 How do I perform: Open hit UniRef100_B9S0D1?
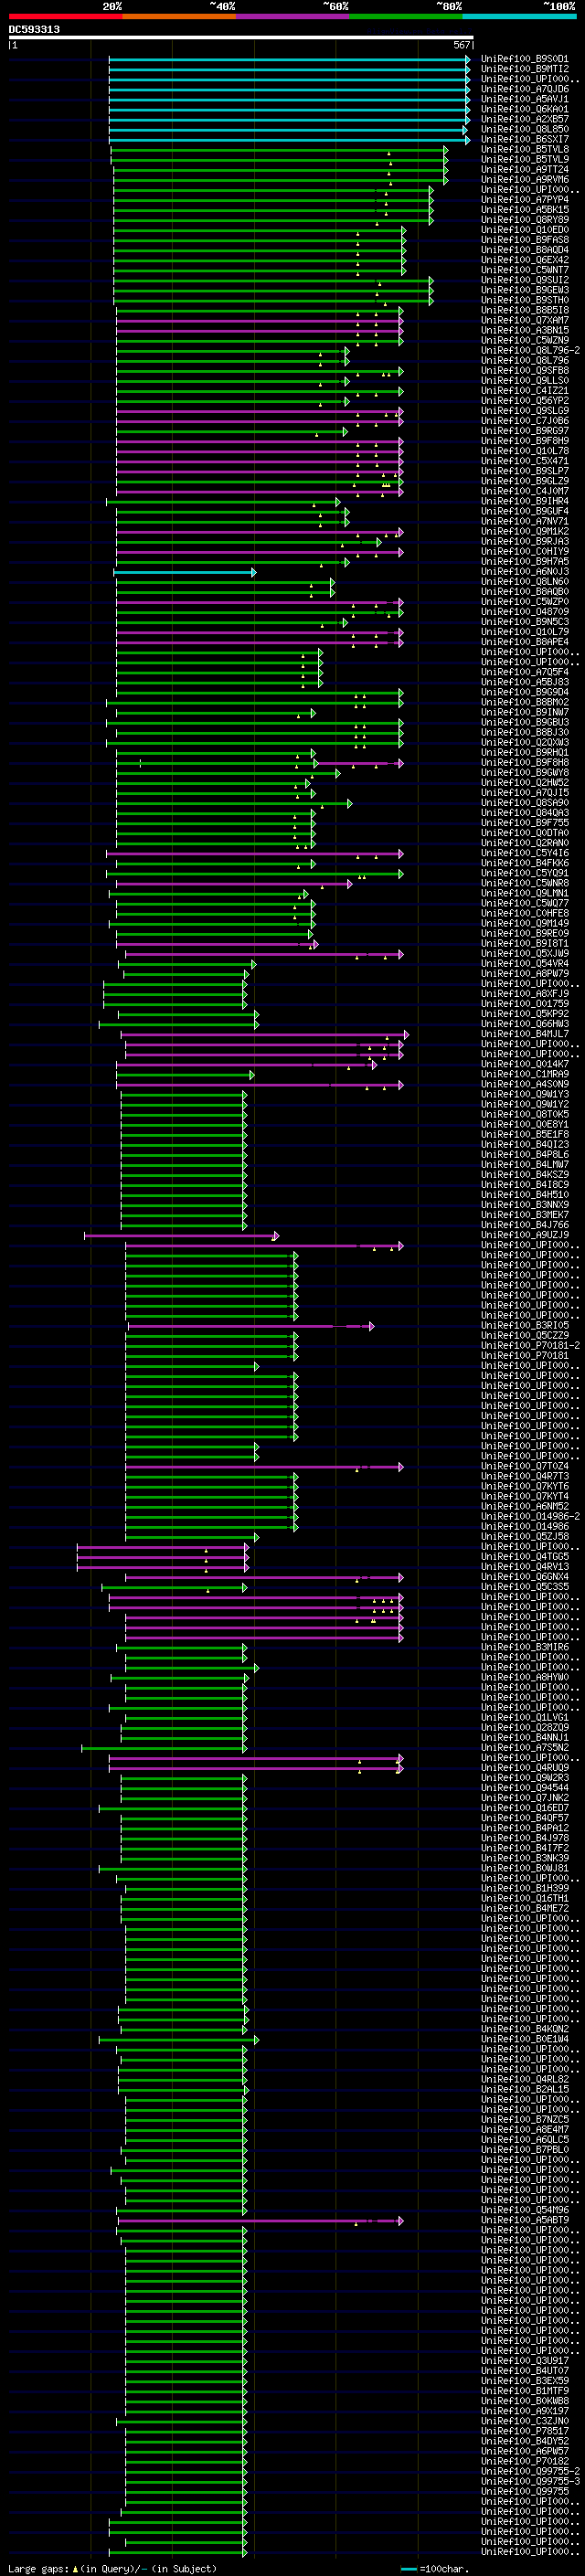pos(525,59)
